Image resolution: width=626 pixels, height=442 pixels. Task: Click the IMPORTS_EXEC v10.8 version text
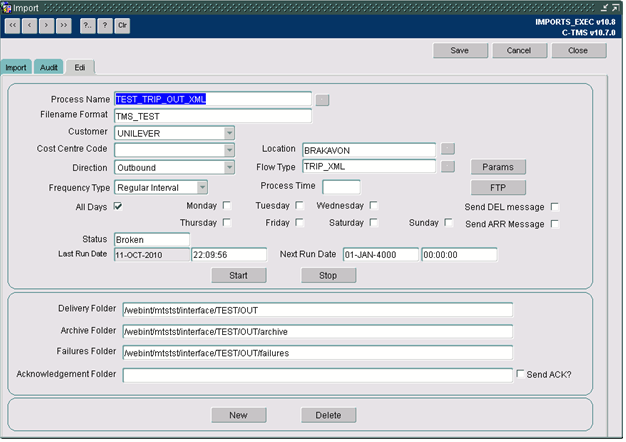point(575,22)
